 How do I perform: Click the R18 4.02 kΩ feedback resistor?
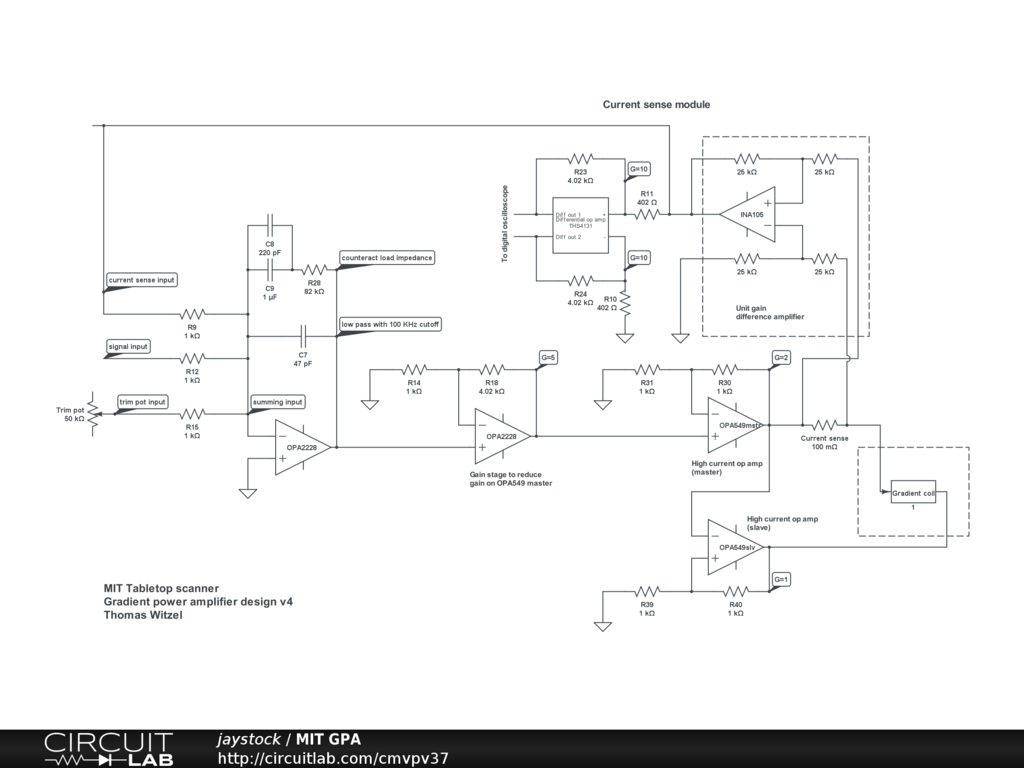(491, 369)
